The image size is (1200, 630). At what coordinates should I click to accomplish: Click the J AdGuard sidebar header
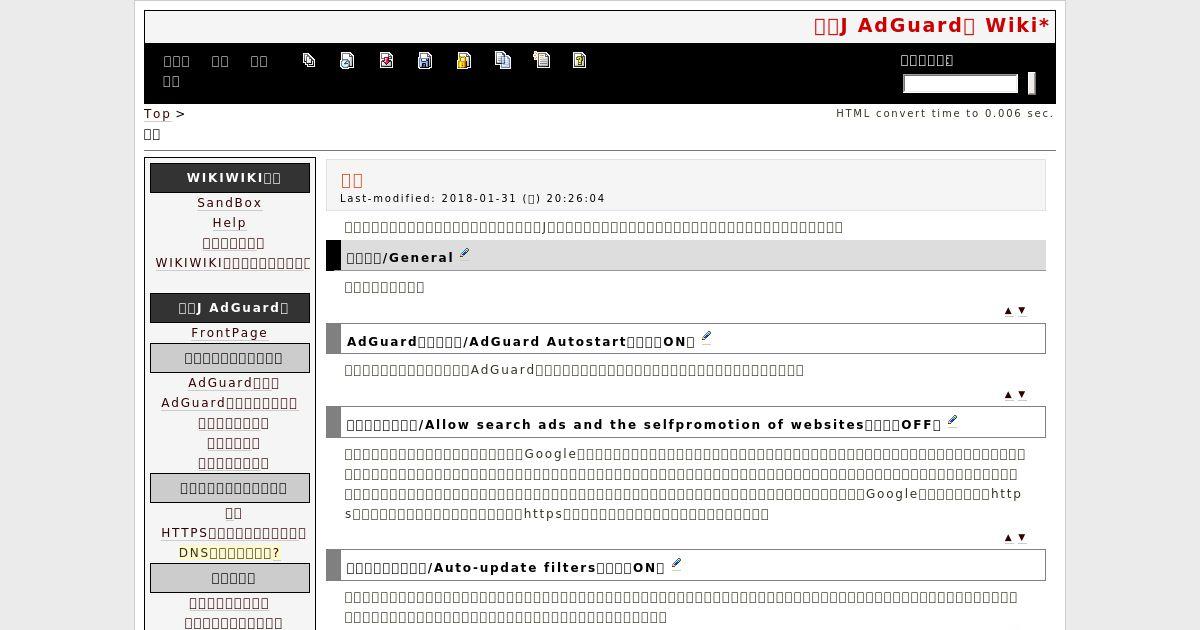click(x=230, y=308)
